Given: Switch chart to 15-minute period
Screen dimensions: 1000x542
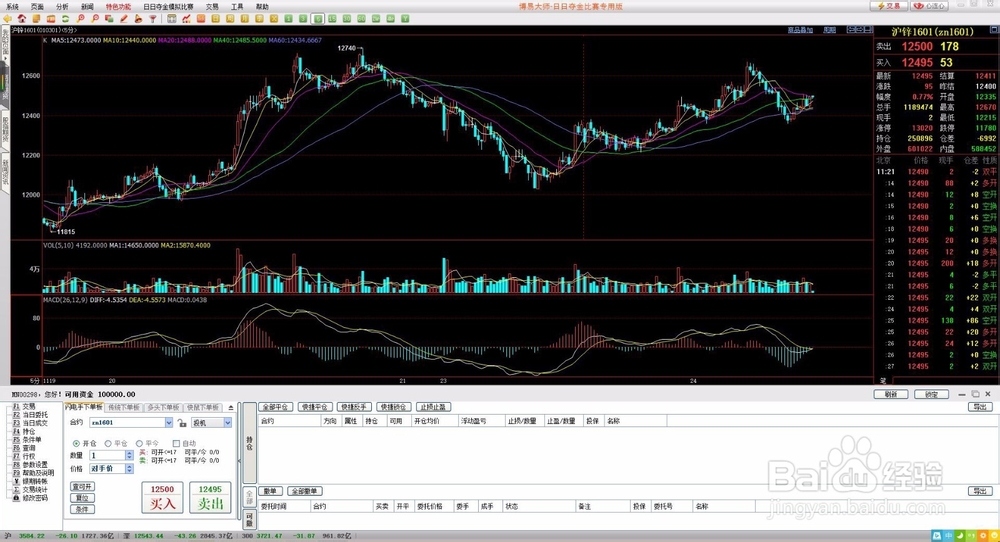Looking at the screenshot, I should [332, 19].
